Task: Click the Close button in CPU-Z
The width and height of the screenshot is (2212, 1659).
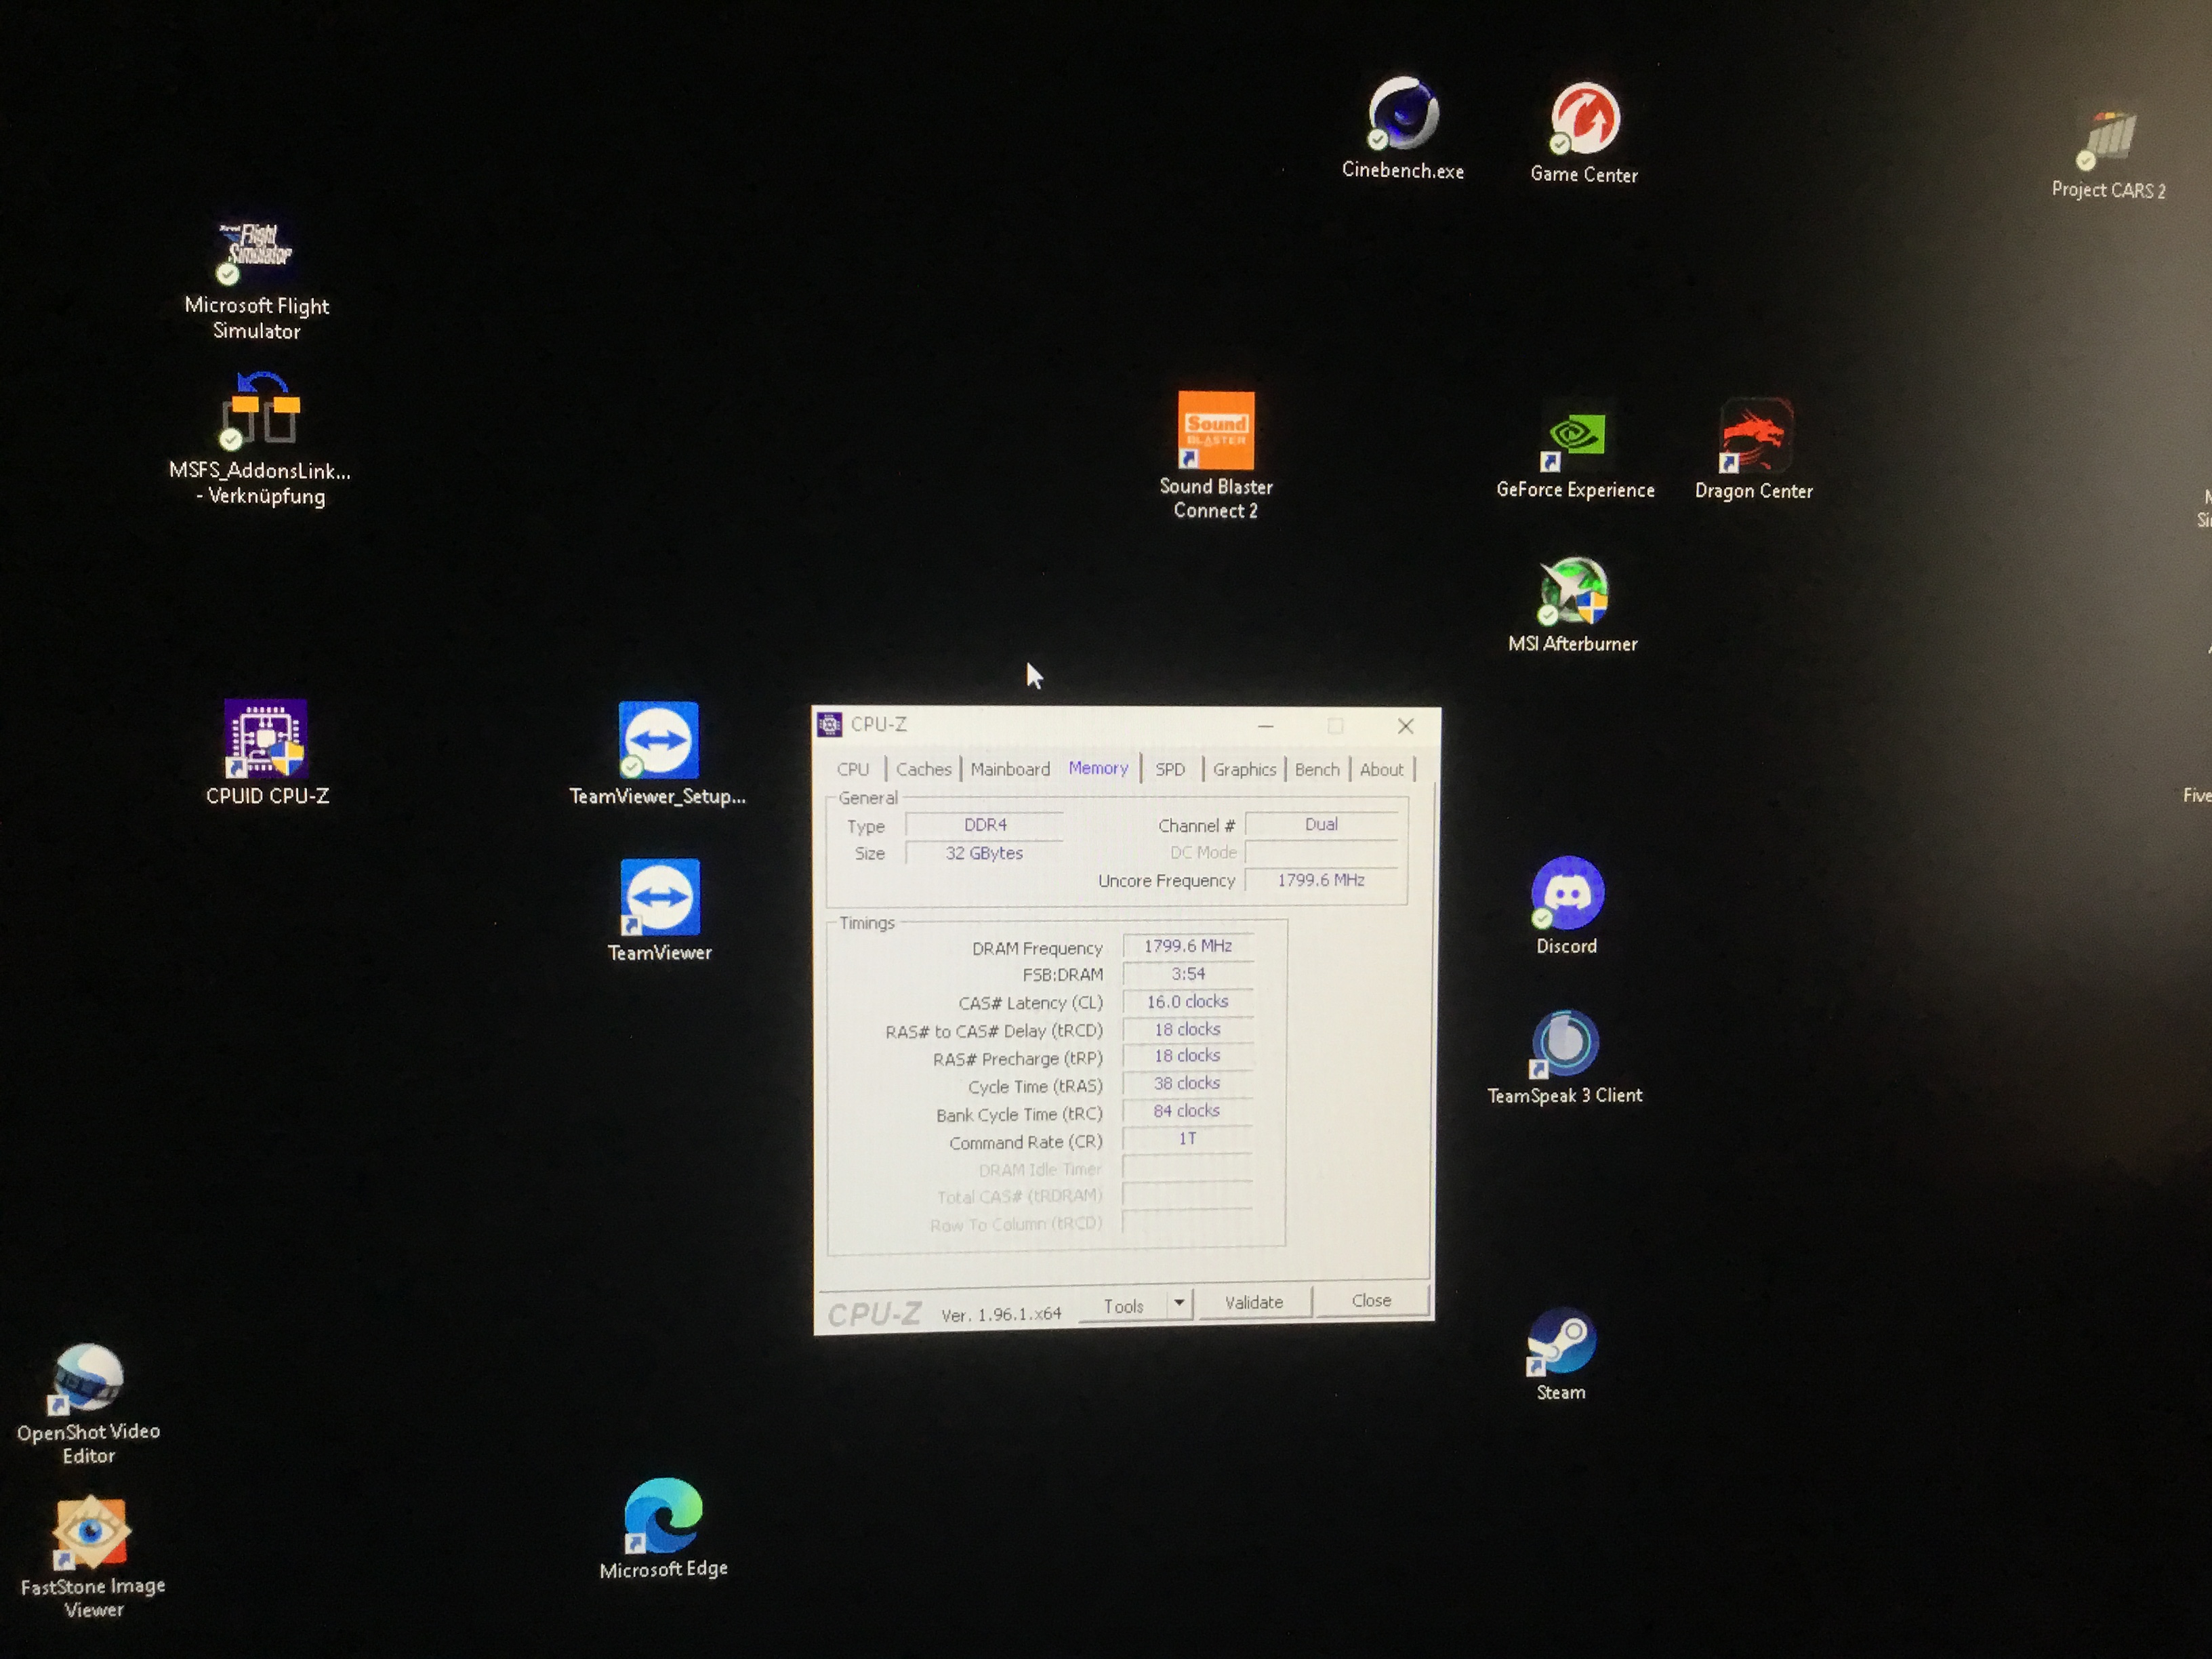Action: pos(1371,1300)
